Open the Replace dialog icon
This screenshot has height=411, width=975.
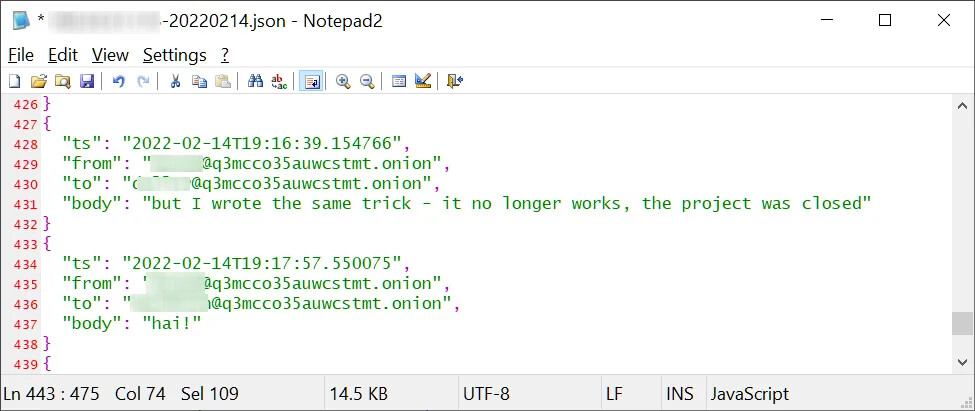(280, 81)
